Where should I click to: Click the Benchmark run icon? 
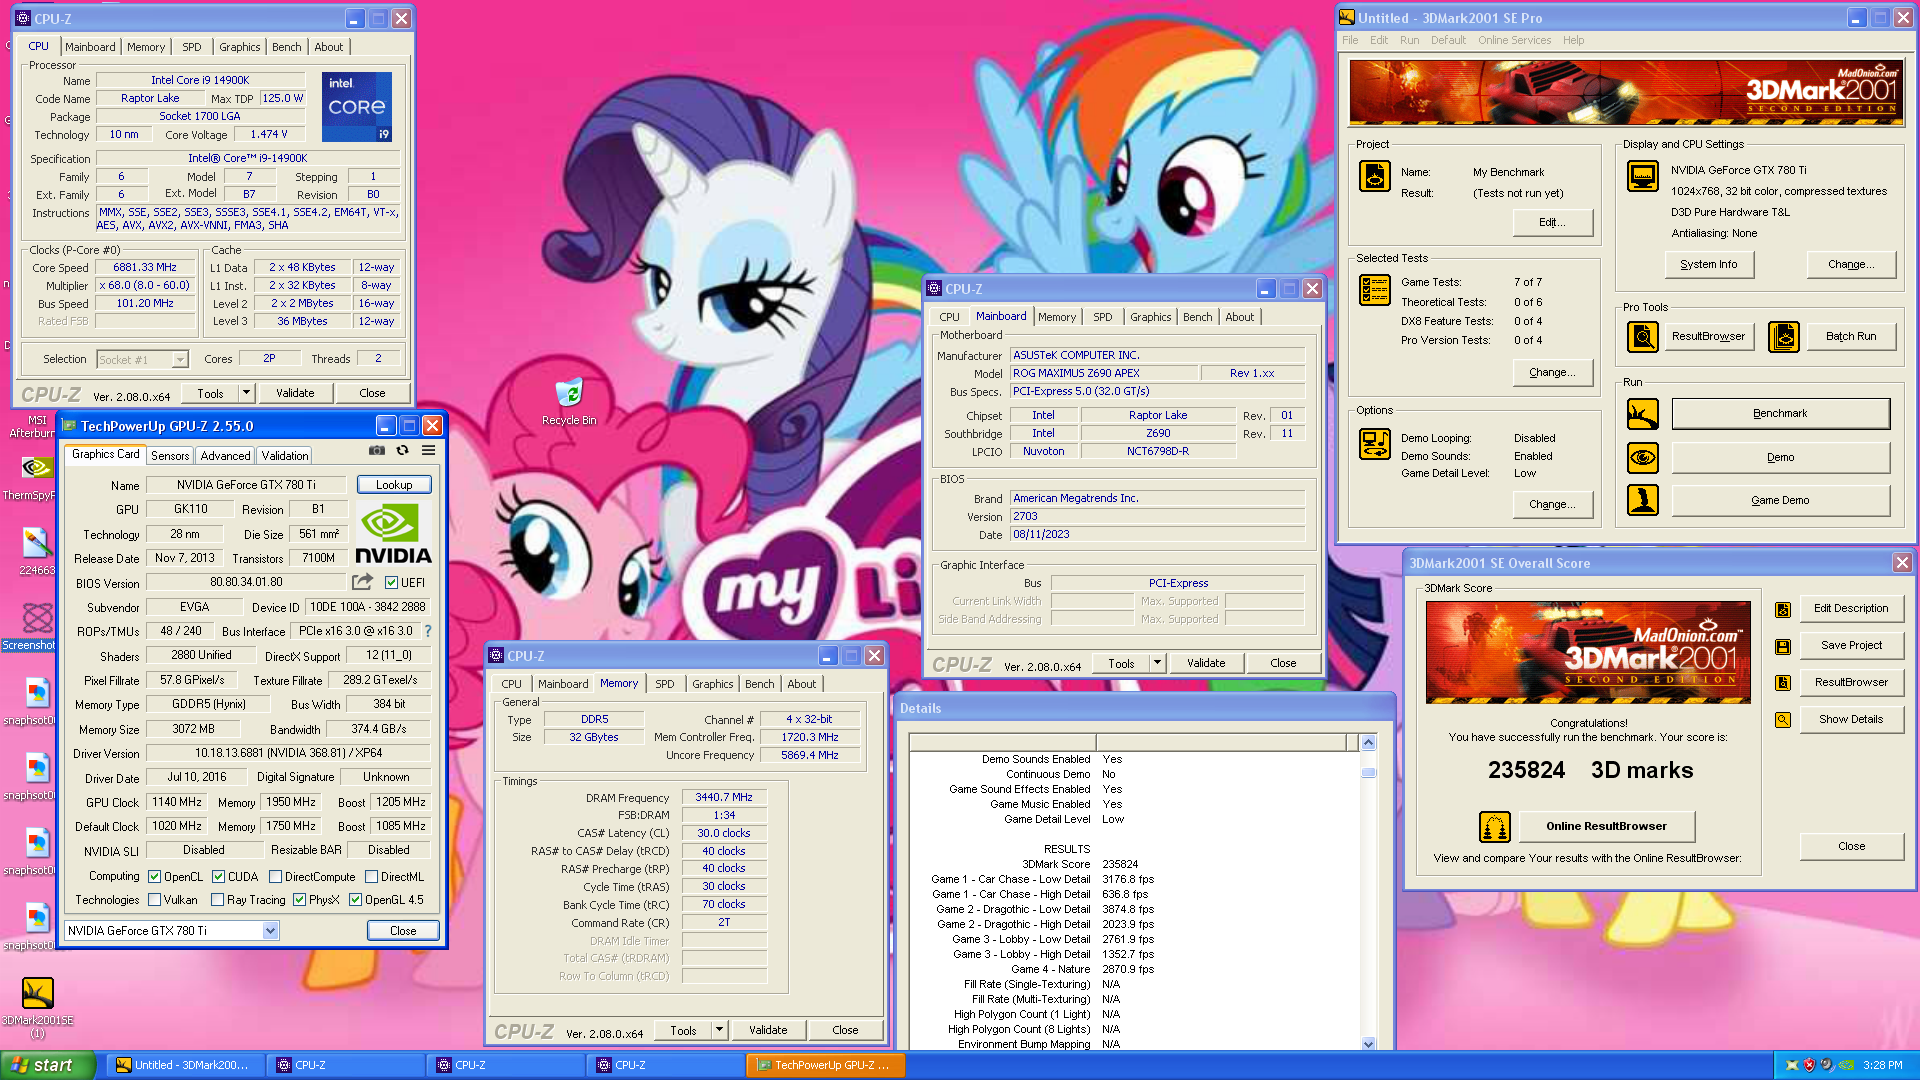[x=1643, y=414]
